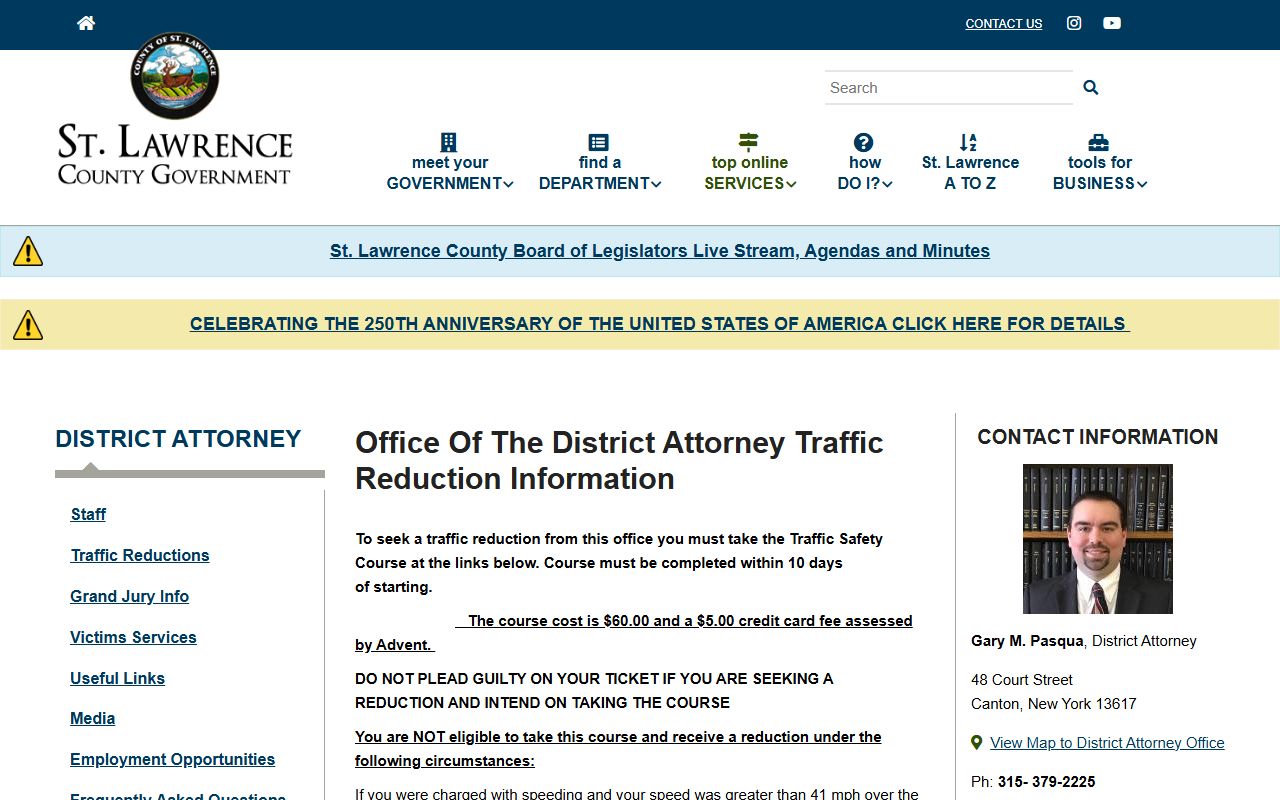Click the A-Z sort icon above St. Lawrence

tap(968, 142)
